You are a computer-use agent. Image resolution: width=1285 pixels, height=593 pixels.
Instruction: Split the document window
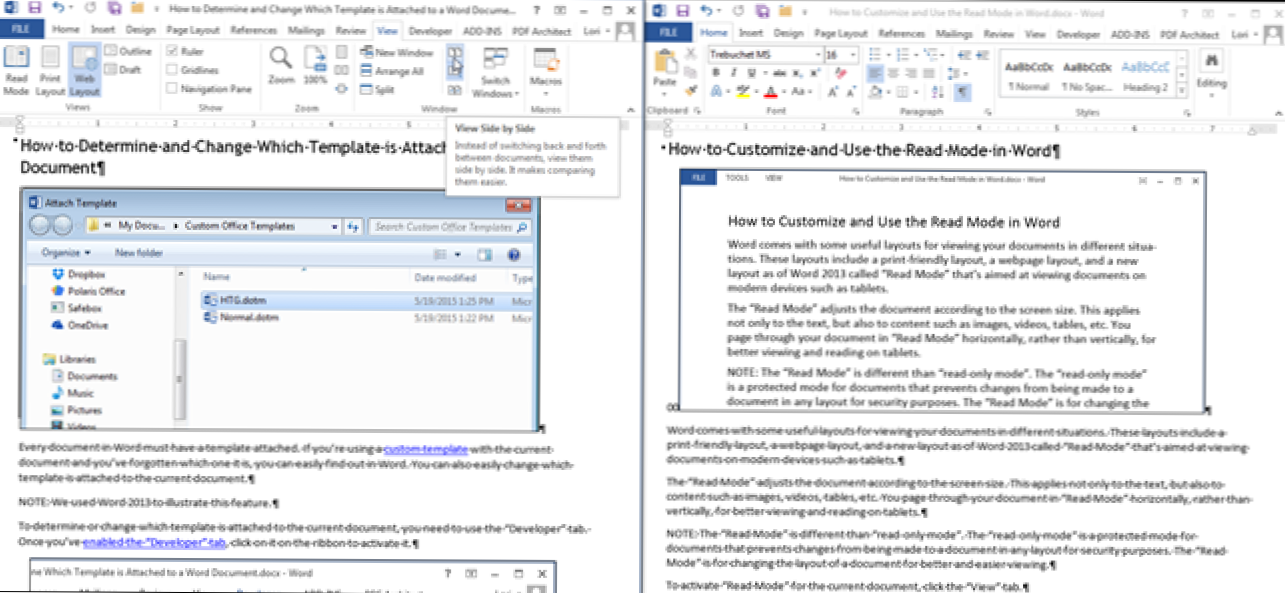click(x=378, y=89)
